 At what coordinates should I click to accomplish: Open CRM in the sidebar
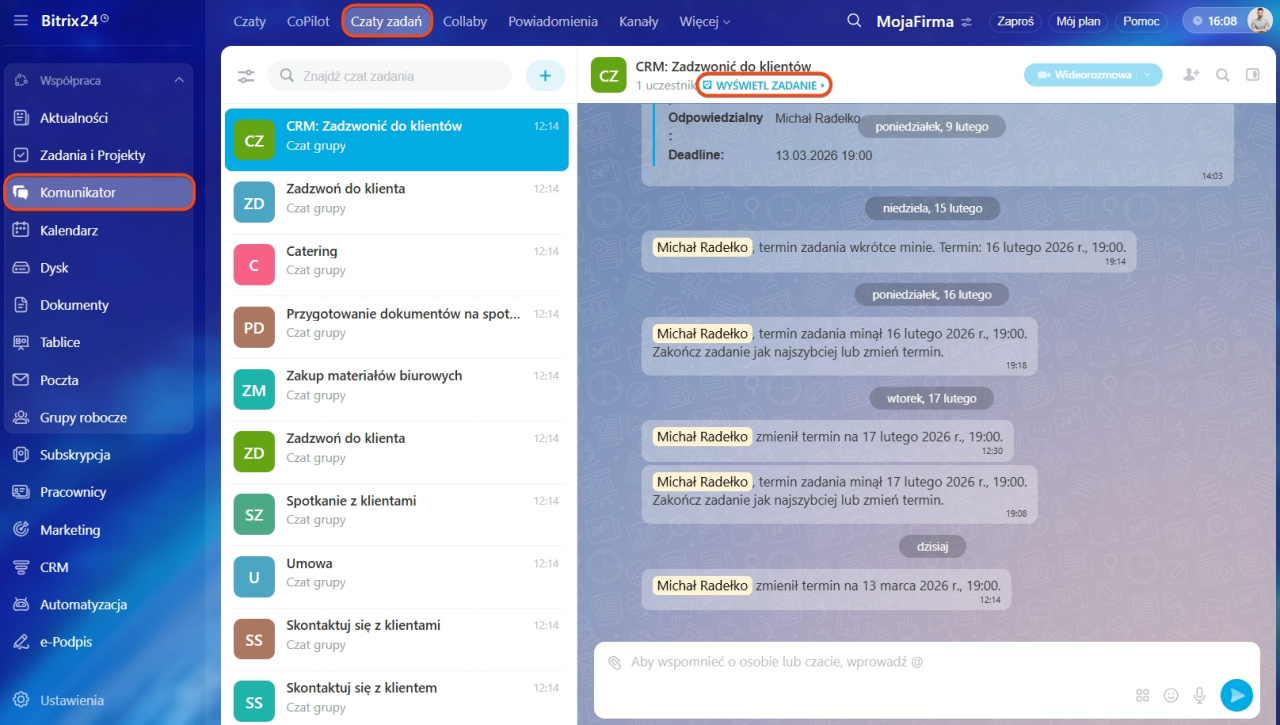tap(98, 567)
